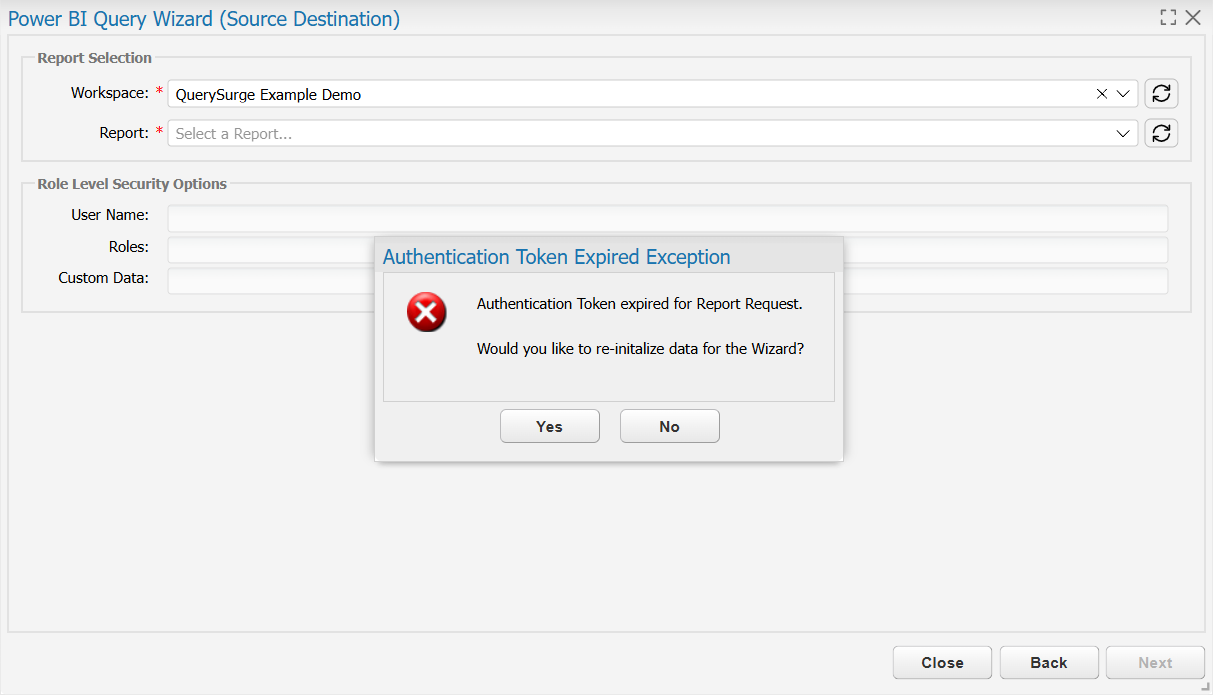
Task: Click the Role Level Security Options label
Action: tap(132, 184)
